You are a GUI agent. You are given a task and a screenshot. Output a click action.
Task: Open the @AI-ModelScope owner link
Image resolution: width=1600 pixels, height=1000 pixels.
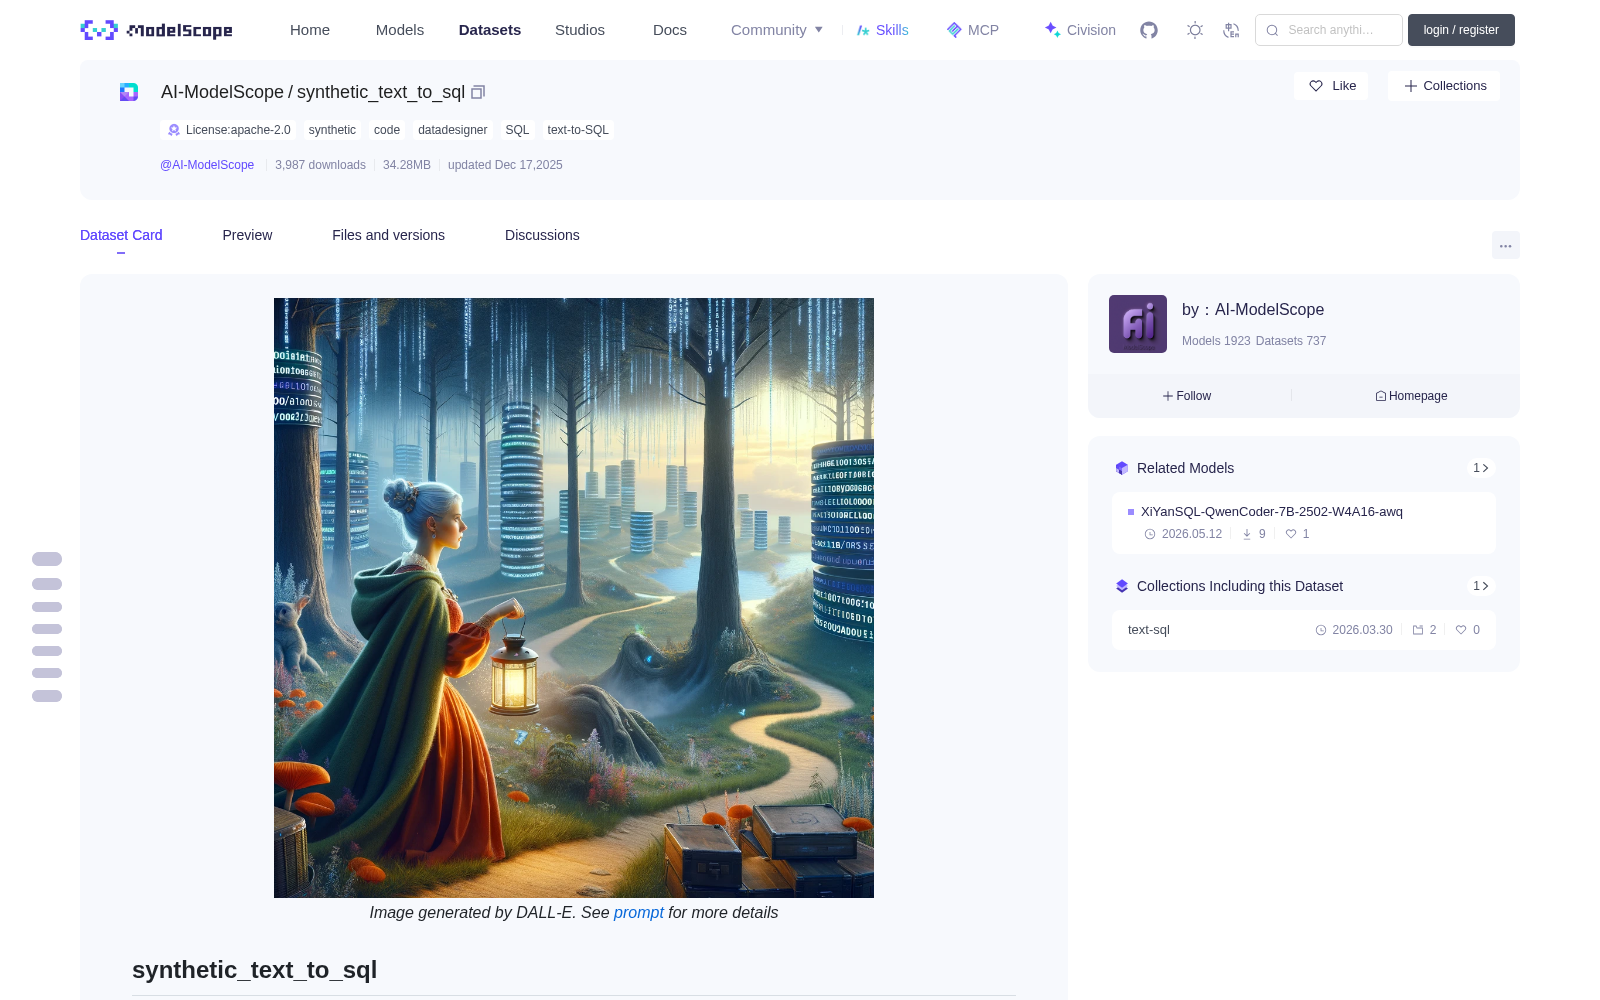(207, 165)
